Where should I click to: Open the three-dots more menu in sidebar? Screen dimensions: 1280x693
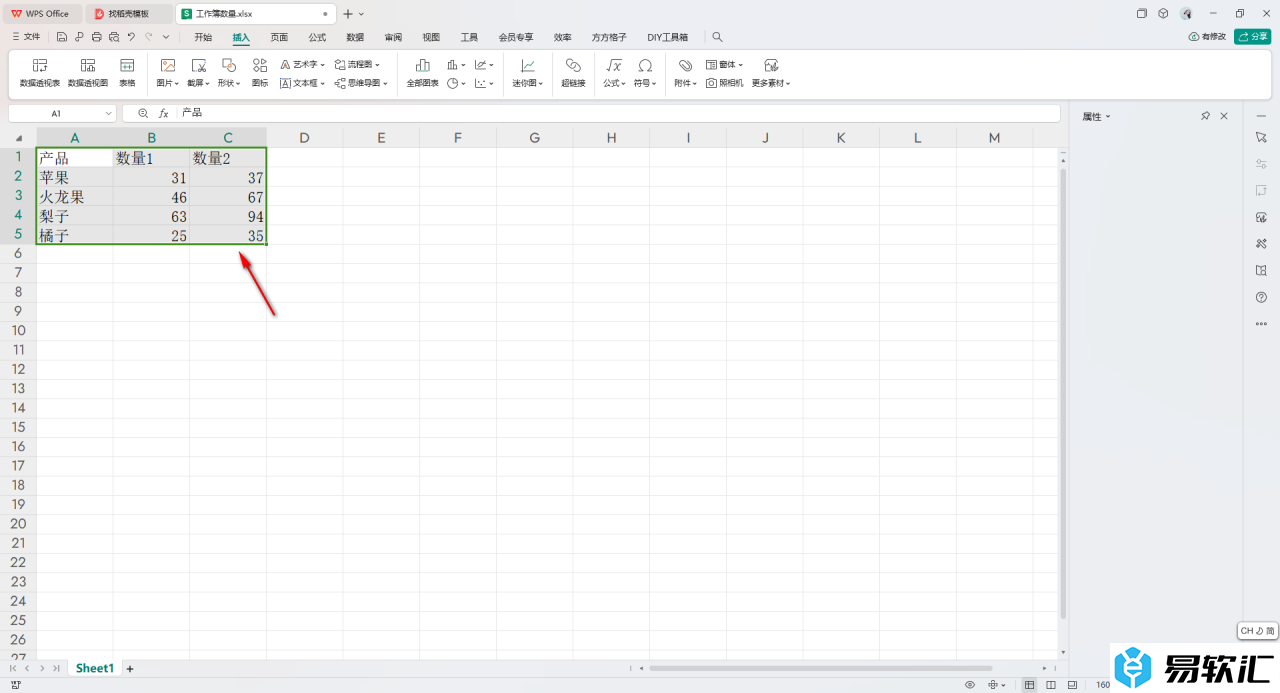1261,324
